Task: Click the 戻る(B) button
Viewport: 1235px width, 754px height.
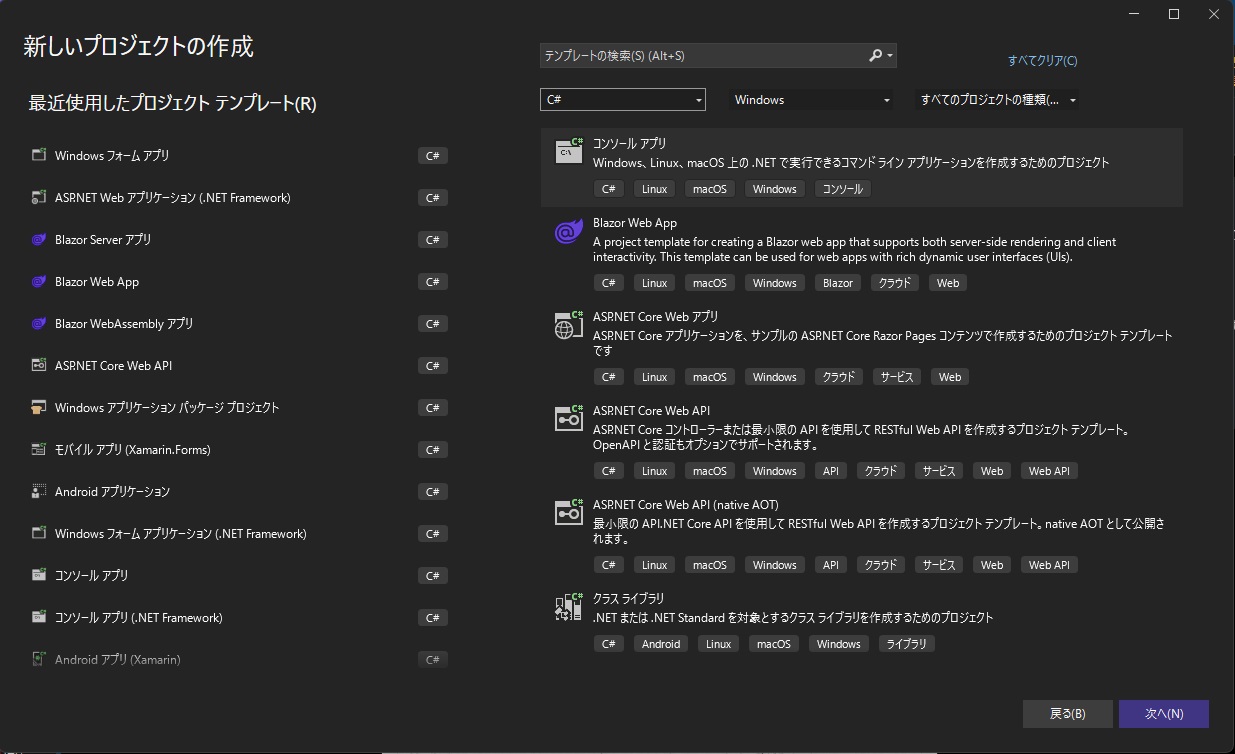Action: (1067, 714)
